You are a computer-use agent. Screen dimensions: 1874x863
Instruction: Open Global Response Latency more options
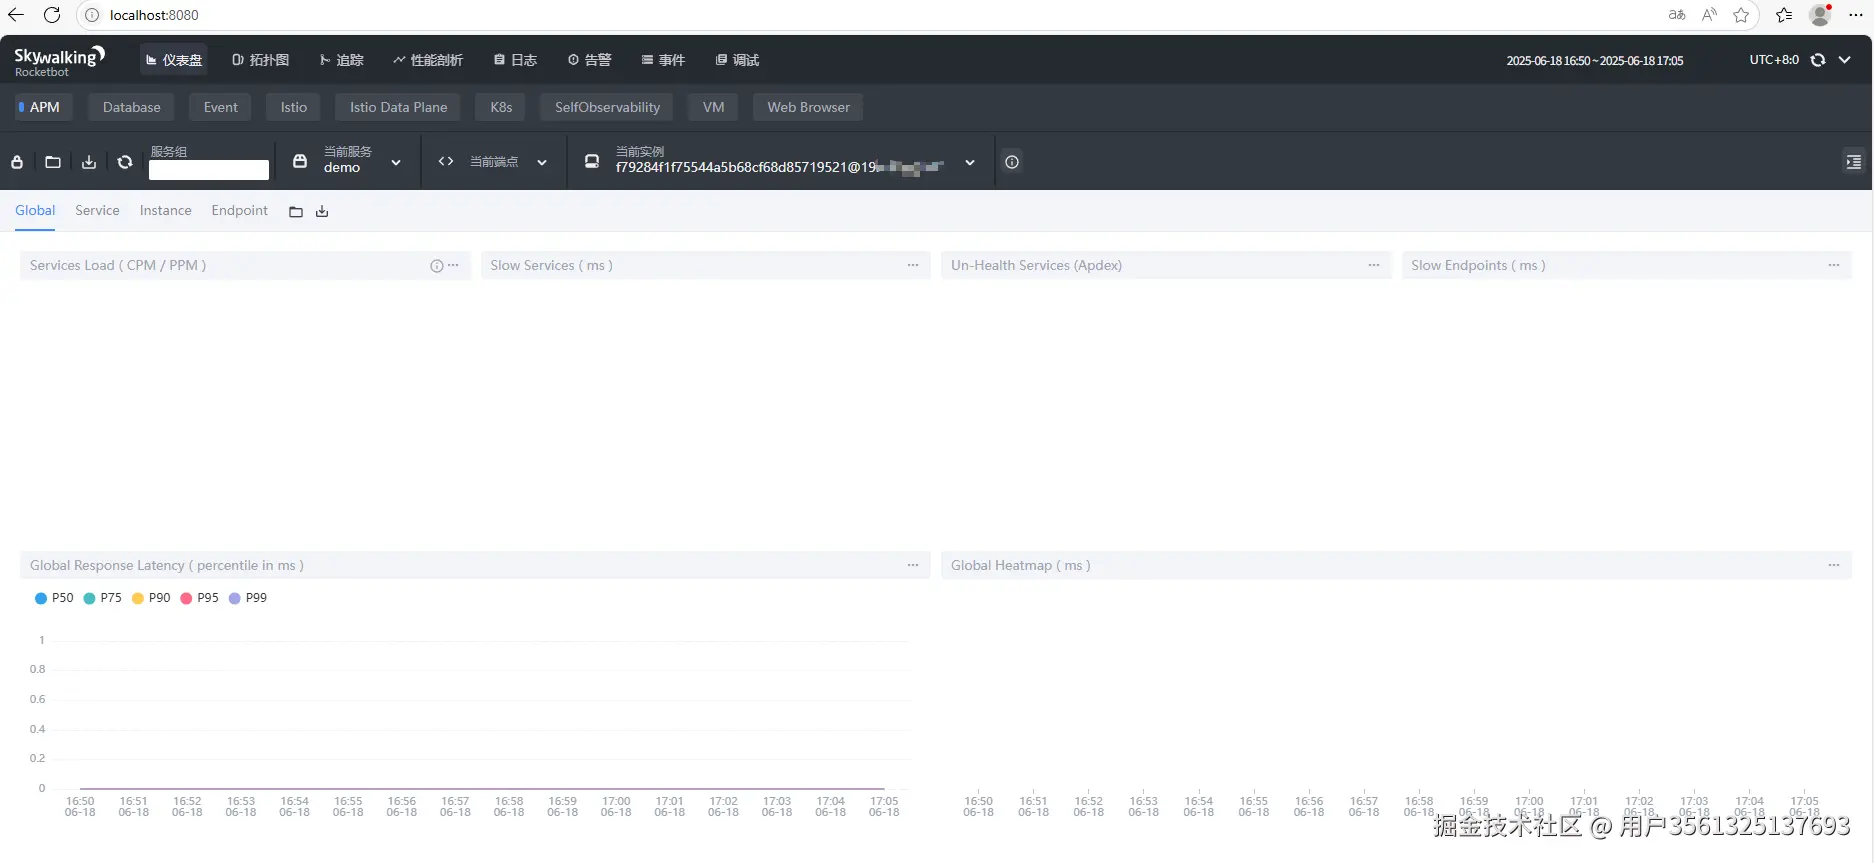click(x=913, y=565)
